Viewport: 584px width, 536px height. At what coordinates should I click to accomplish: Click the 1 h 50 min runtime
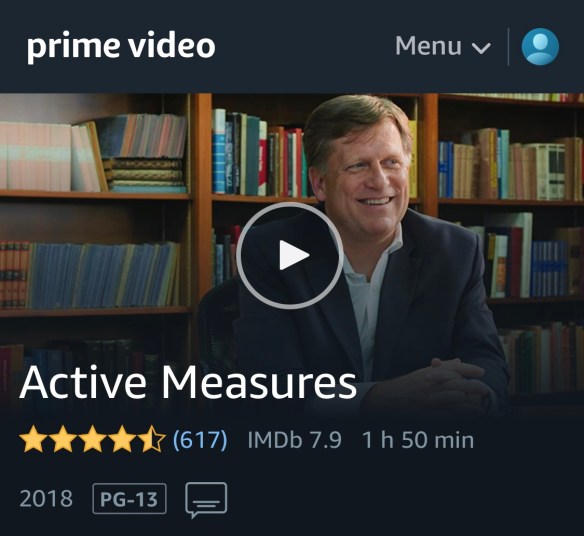point(418,440)
